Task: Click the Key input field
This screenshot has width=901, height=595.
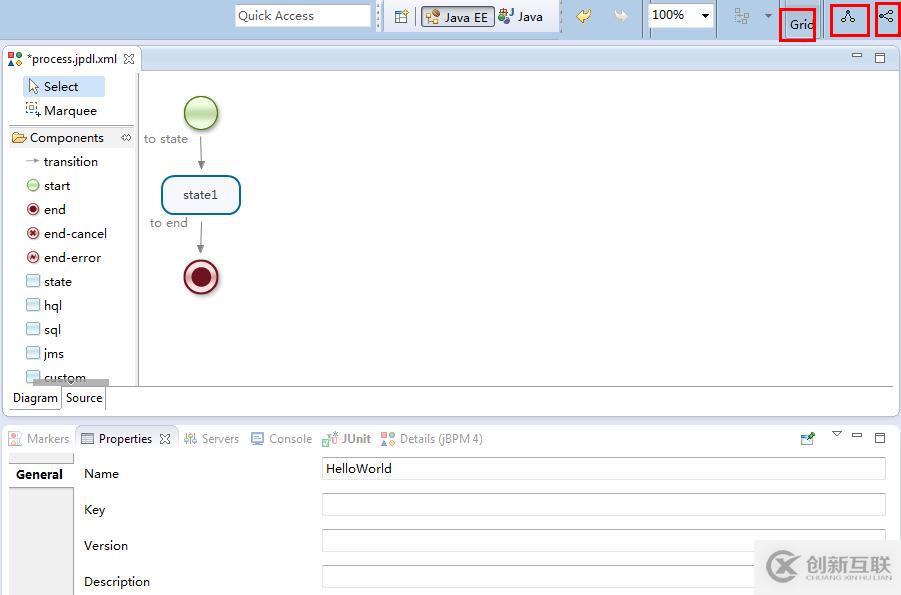Action: (x=603, y=504)
